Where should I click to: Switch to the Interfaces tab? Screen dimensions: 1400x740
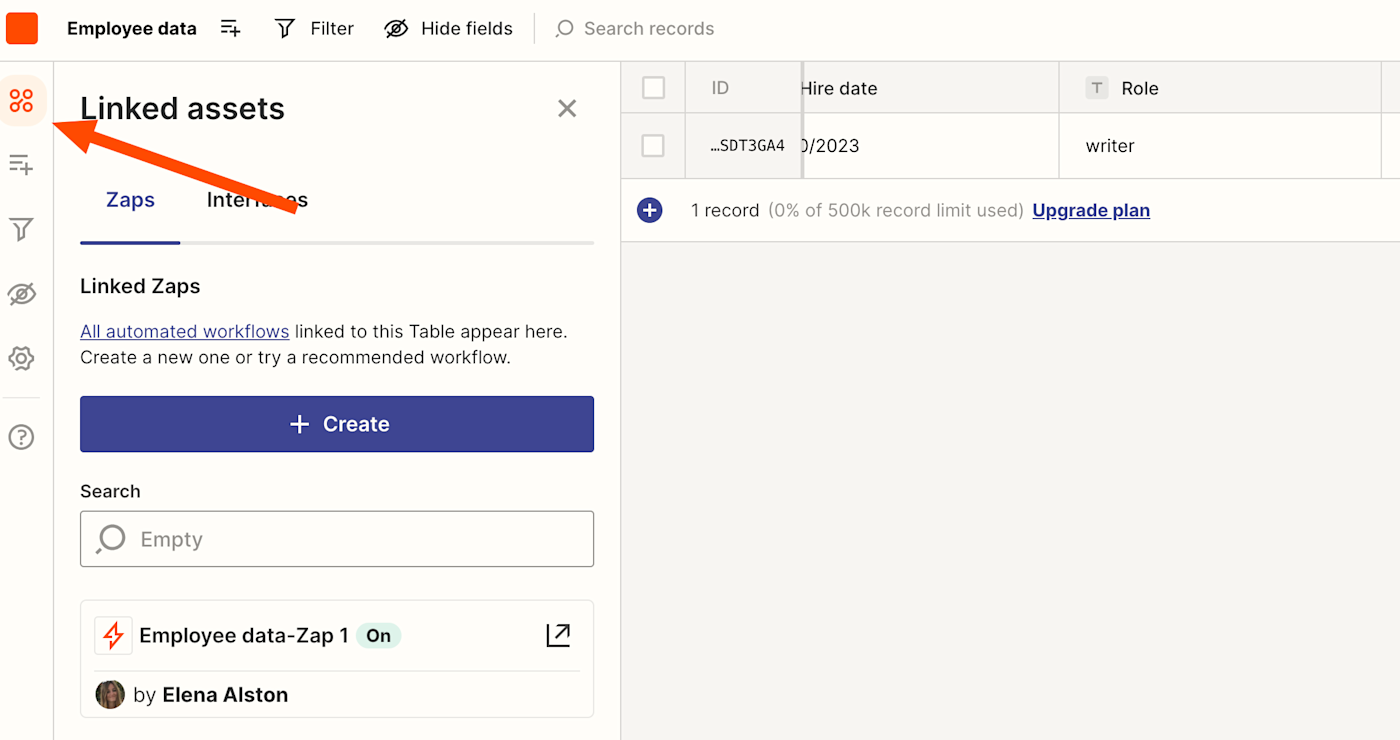tap(257, 200)
